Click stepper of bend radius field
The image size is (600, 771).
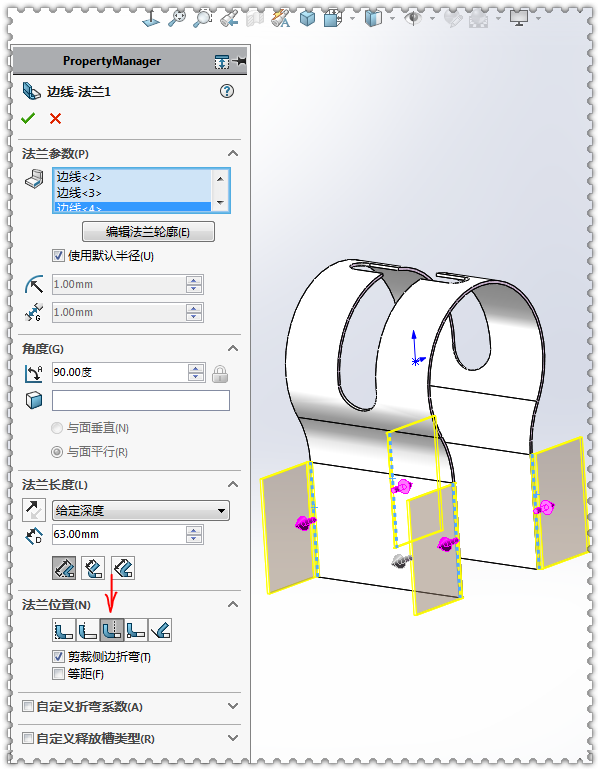point(194,284)
